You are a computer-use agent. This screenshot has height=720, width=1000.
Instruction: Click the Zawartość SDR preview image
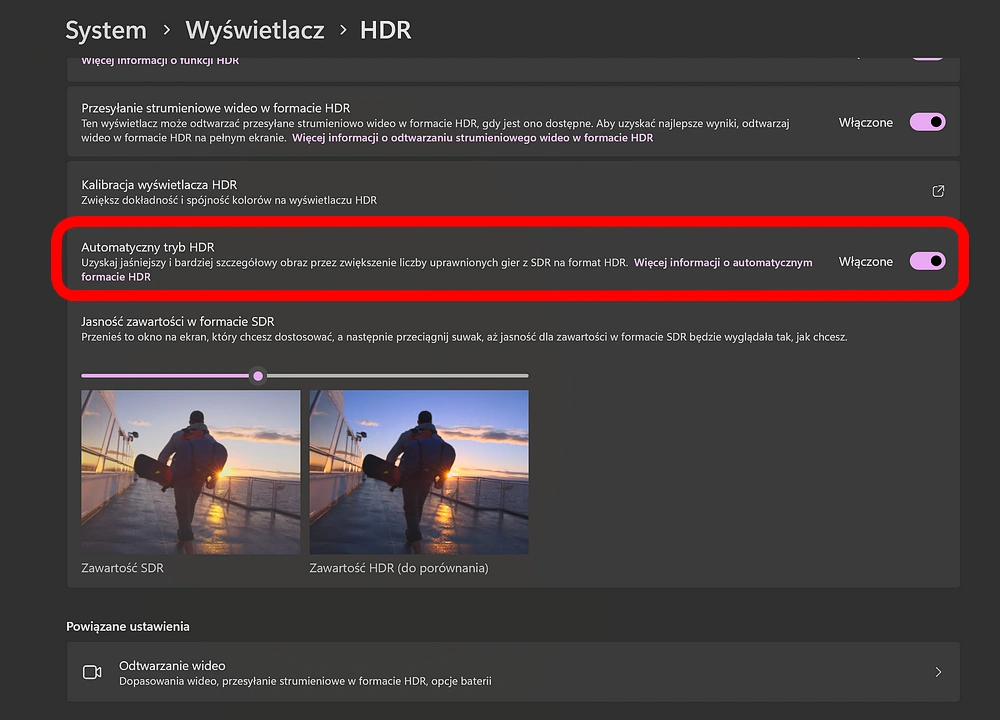tap(191, 472)
